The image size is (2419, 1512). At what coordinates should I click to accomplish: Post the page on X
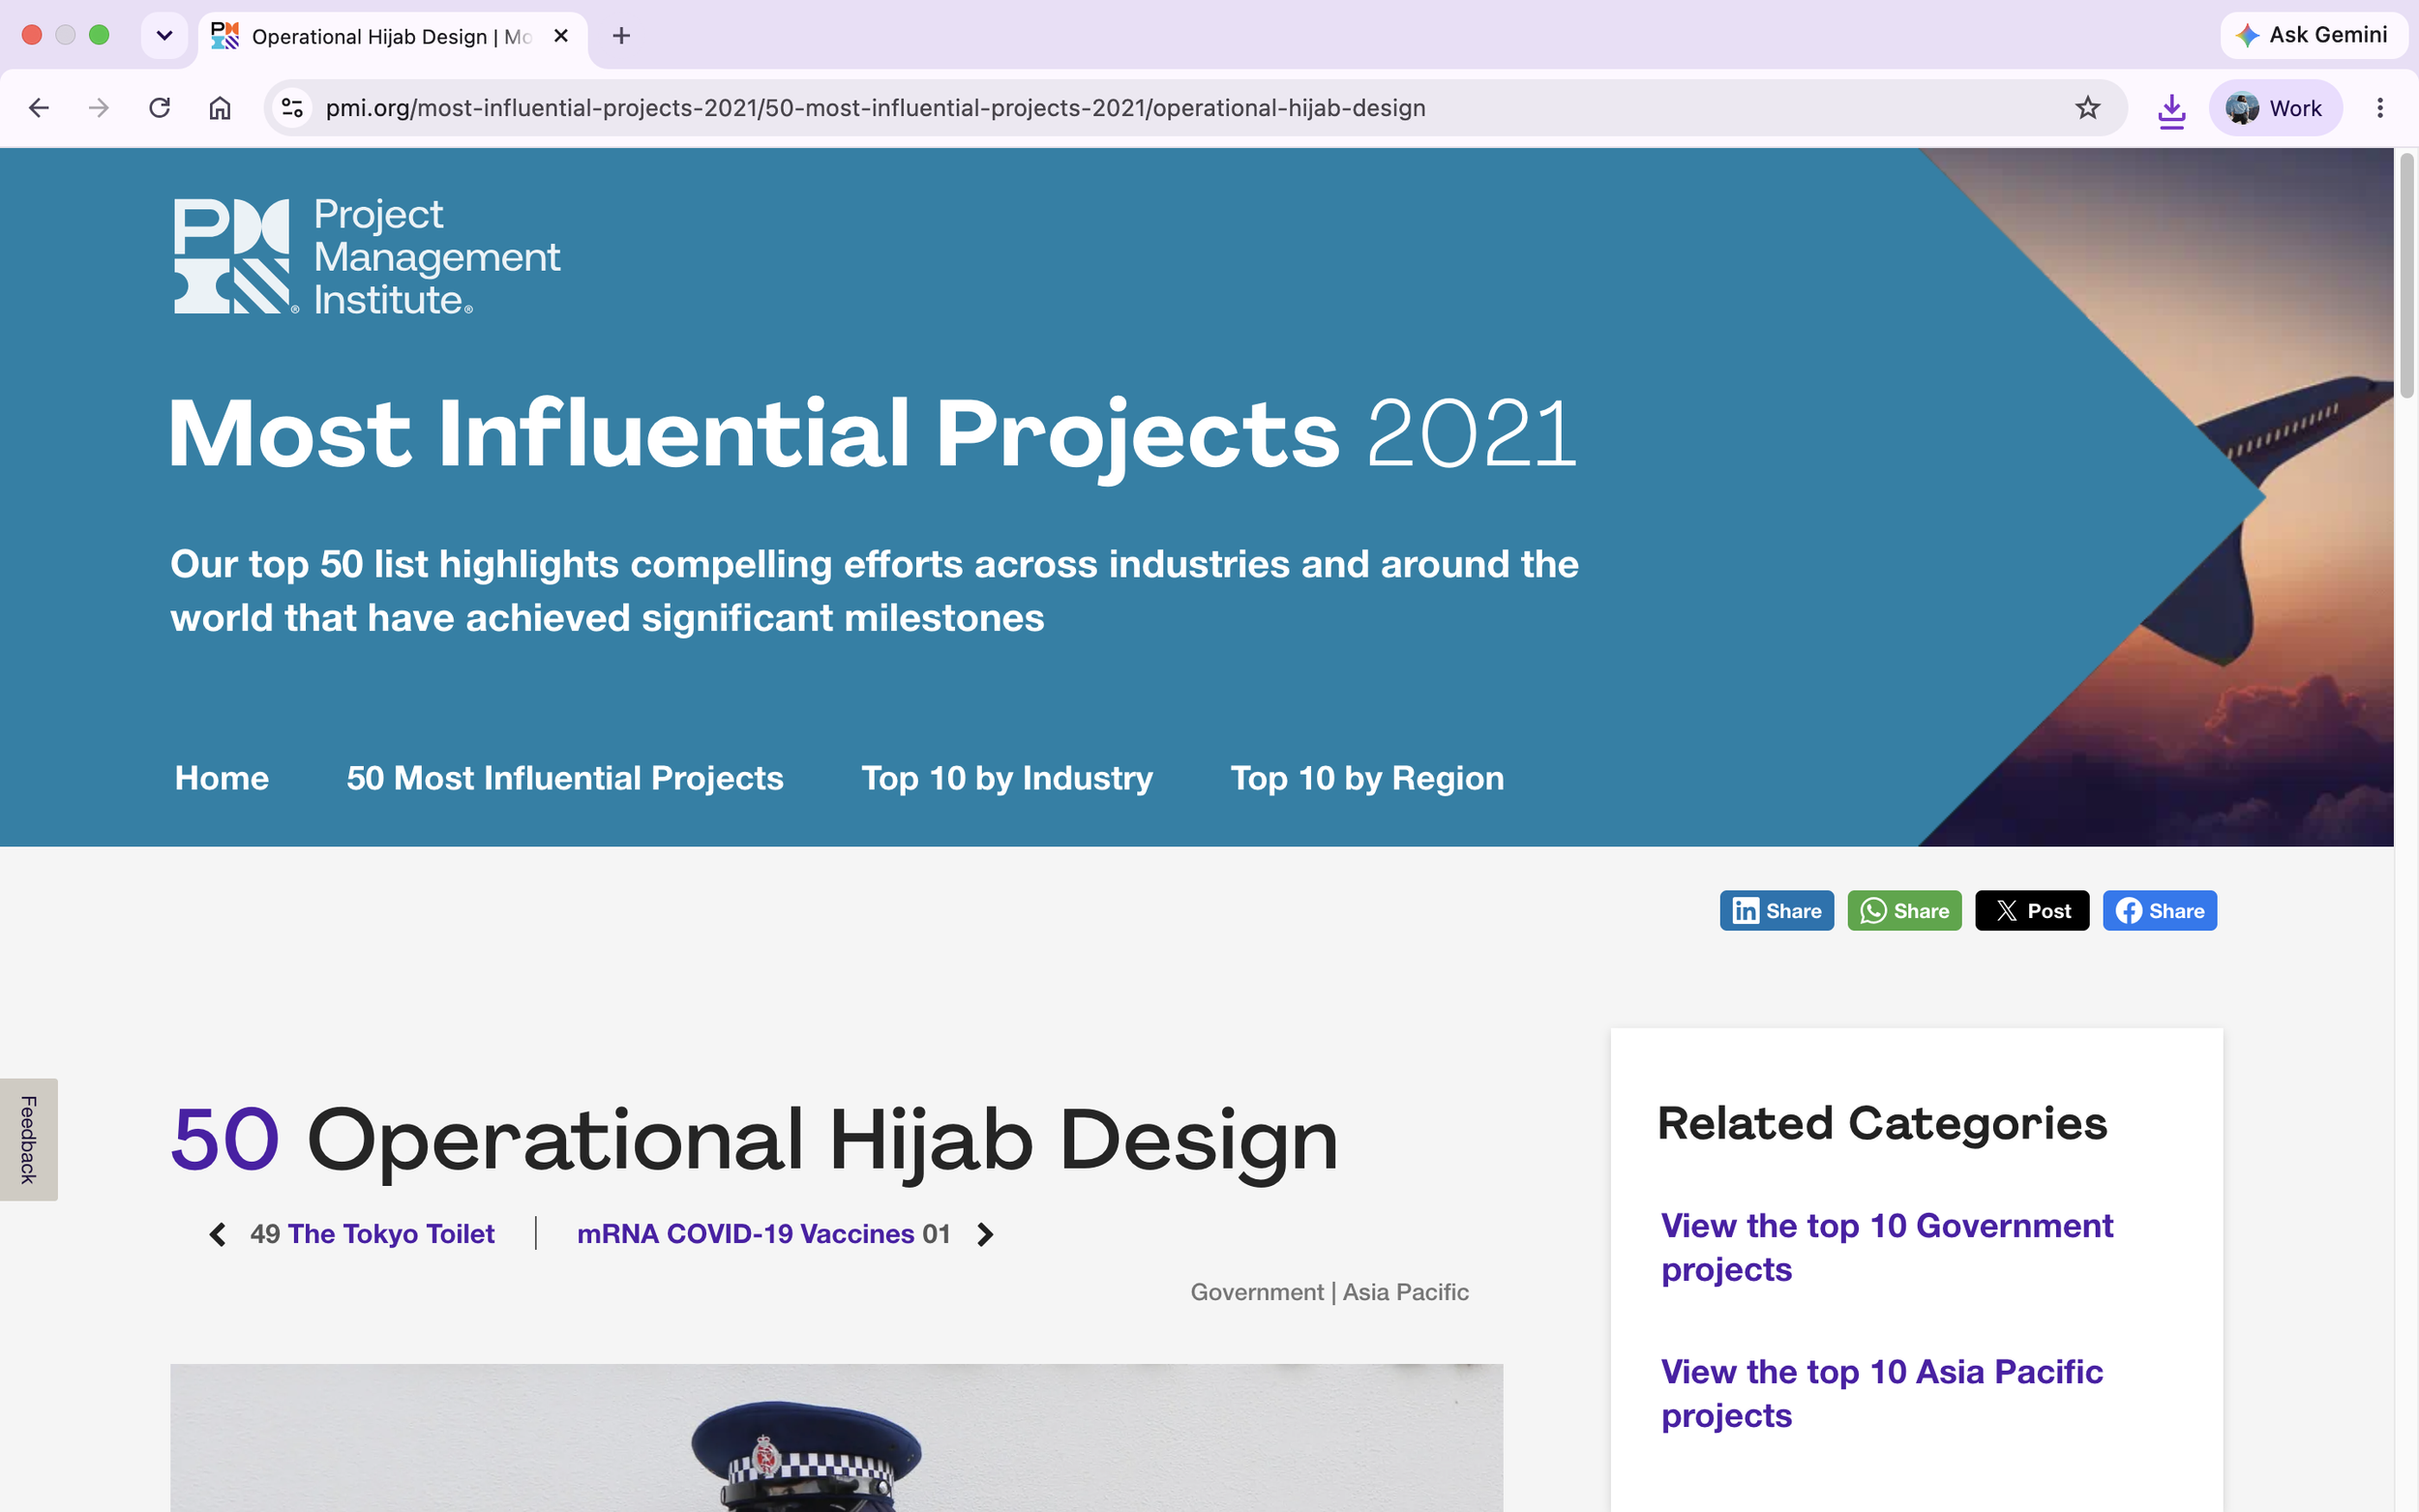2031,911
